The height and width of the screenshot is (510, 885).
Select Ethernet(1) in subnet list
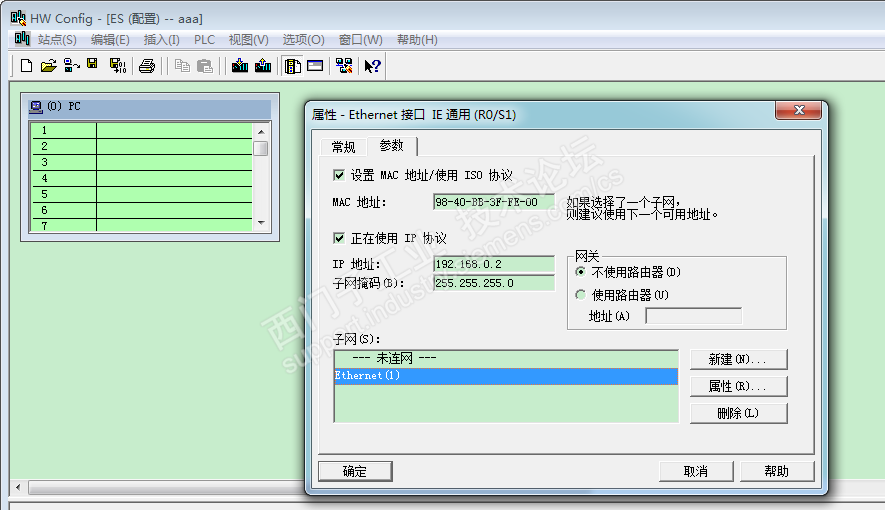[506, 376]
